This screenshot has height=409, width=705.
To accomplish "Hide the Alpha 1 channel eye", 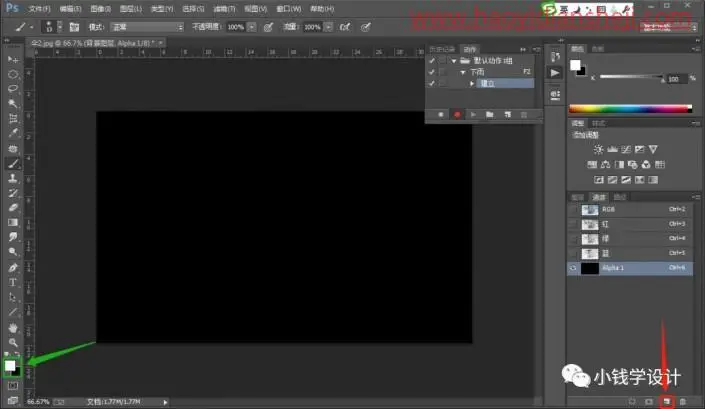I will [x=573, y=268].
